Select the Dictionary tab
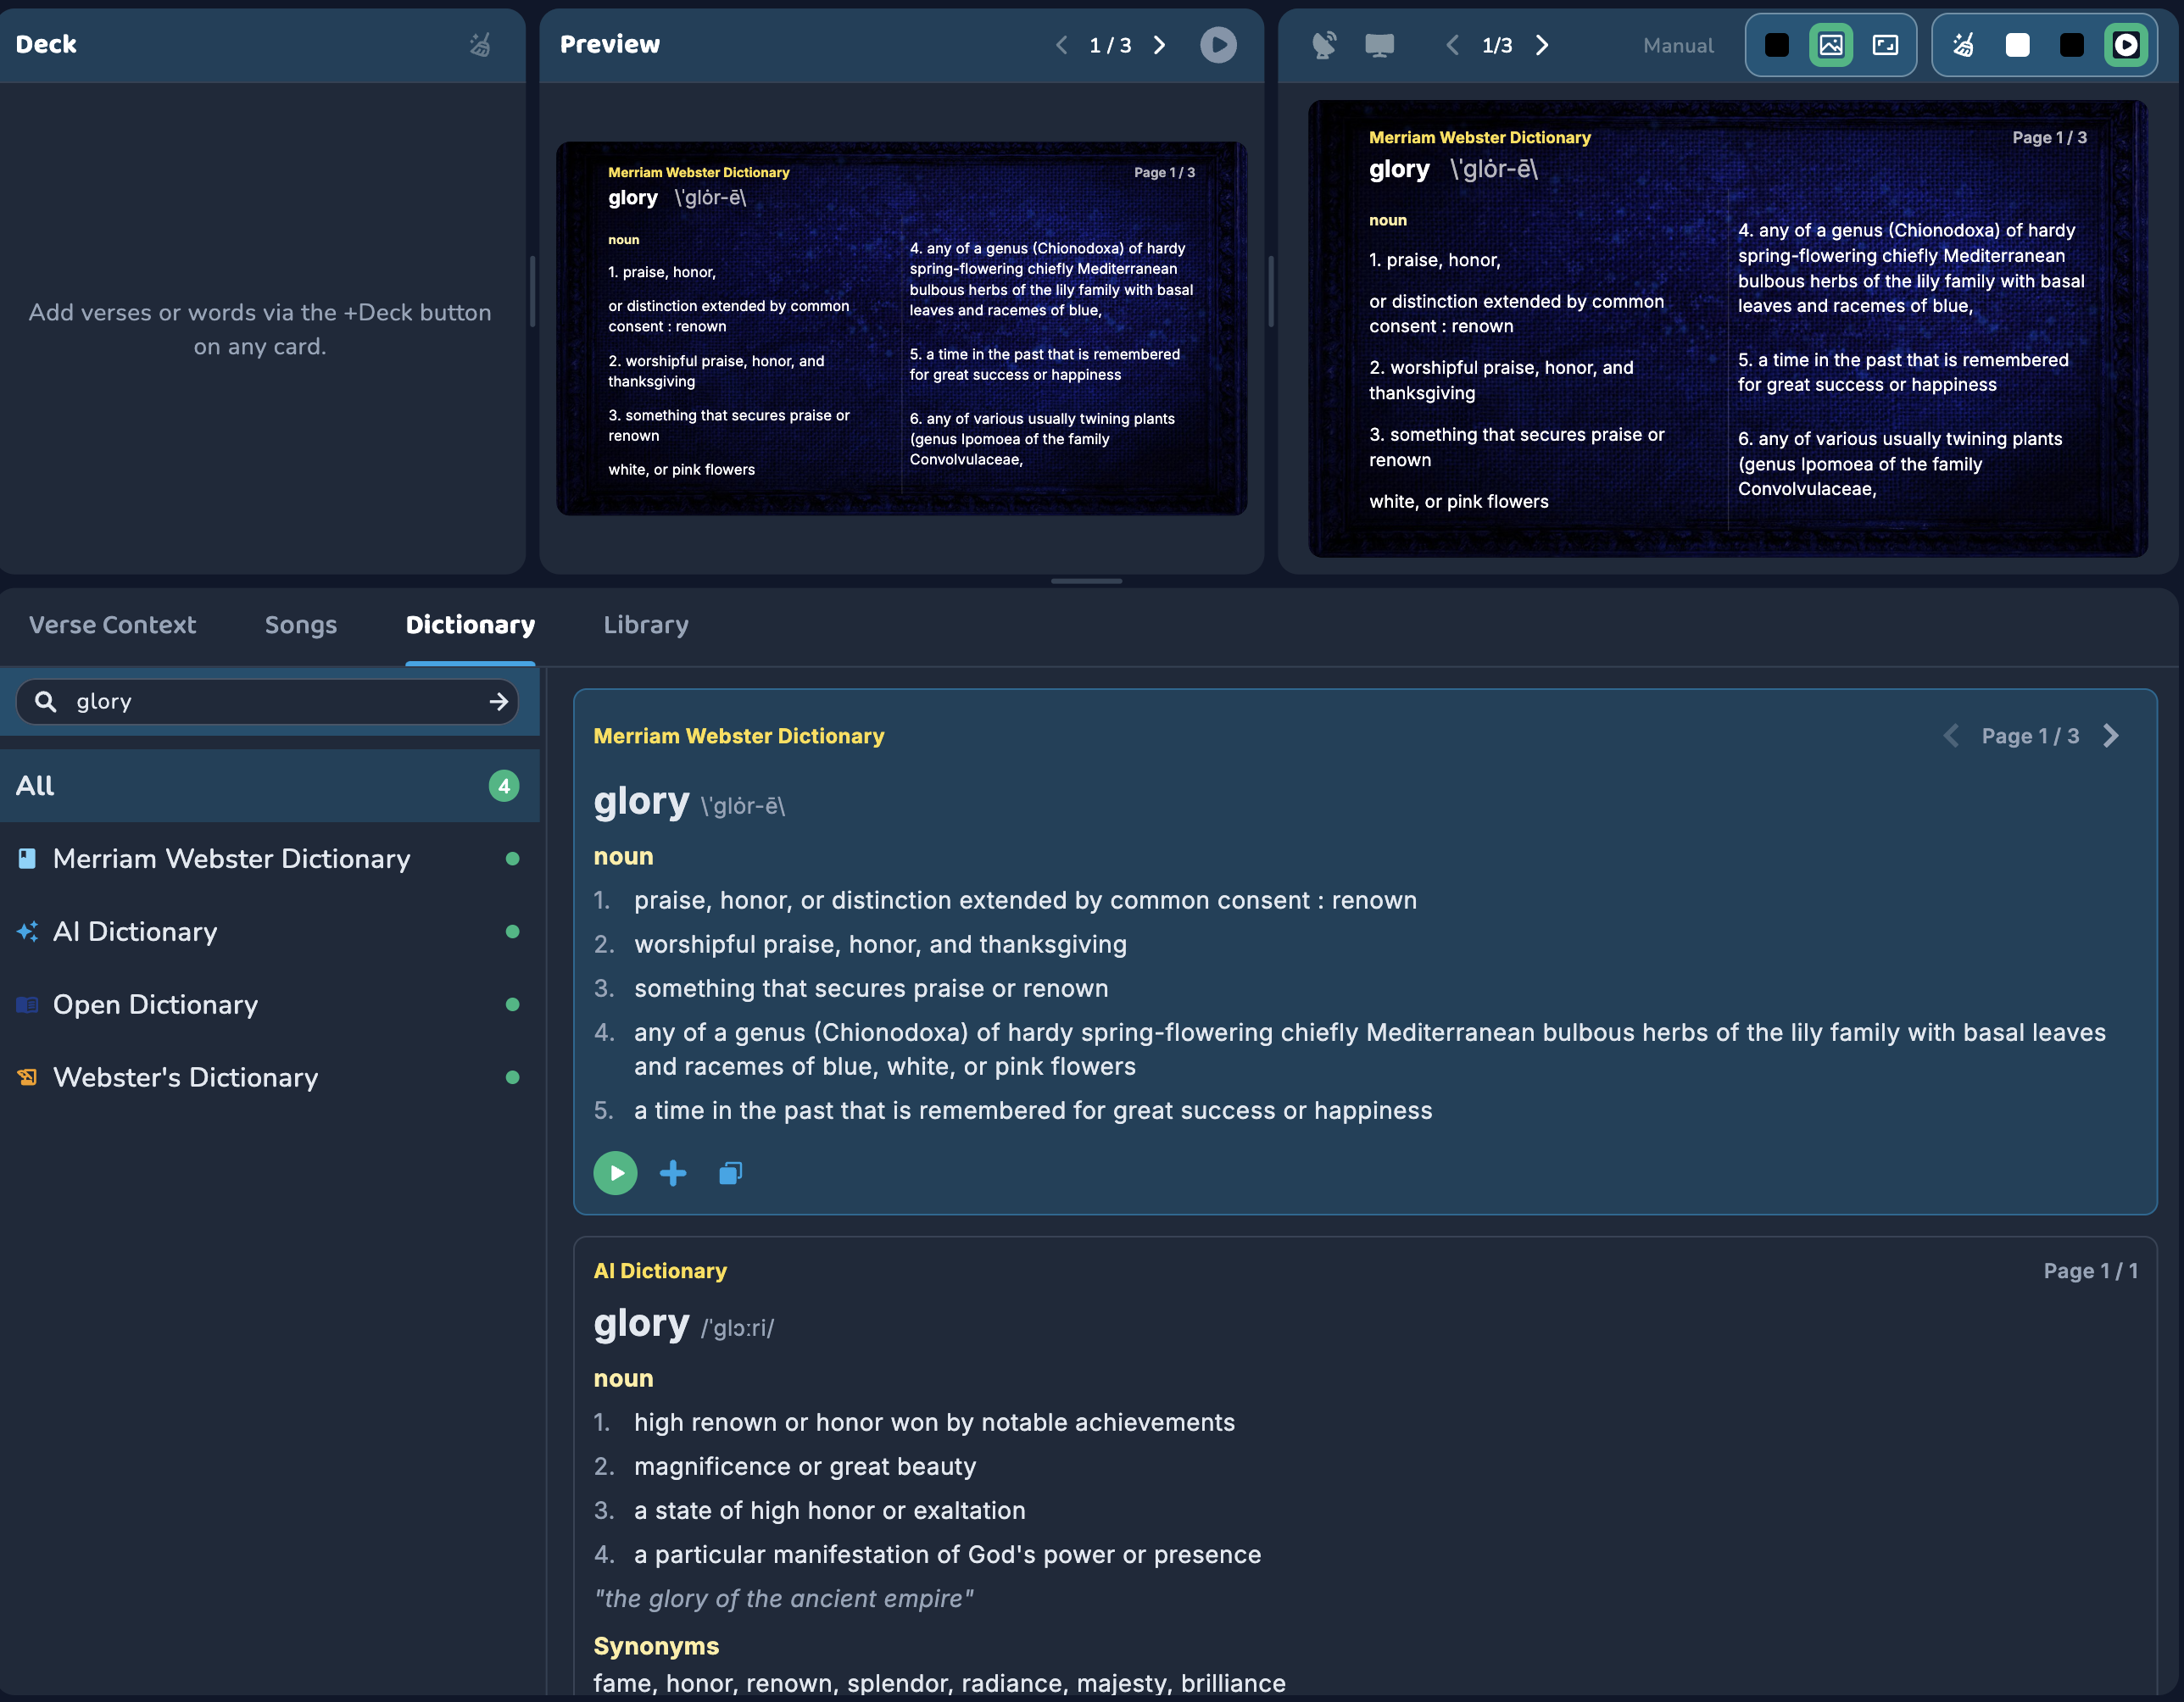The height and width of the screenshot is (1702, 2184). 470,625
